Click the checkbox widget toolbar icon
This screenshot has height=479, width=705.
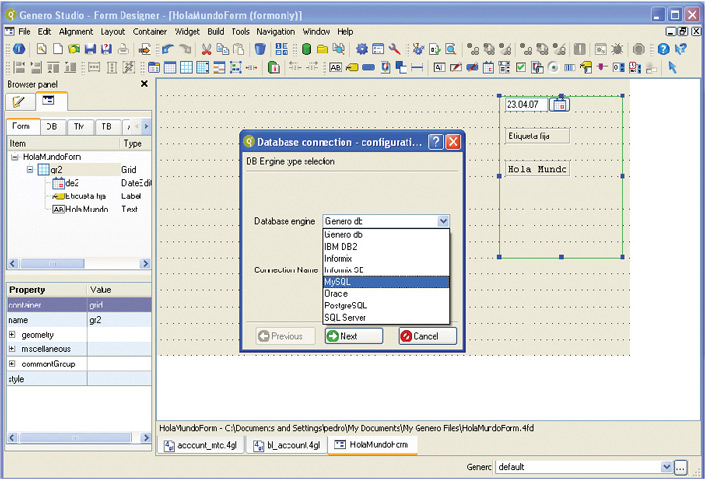point(521,68)
